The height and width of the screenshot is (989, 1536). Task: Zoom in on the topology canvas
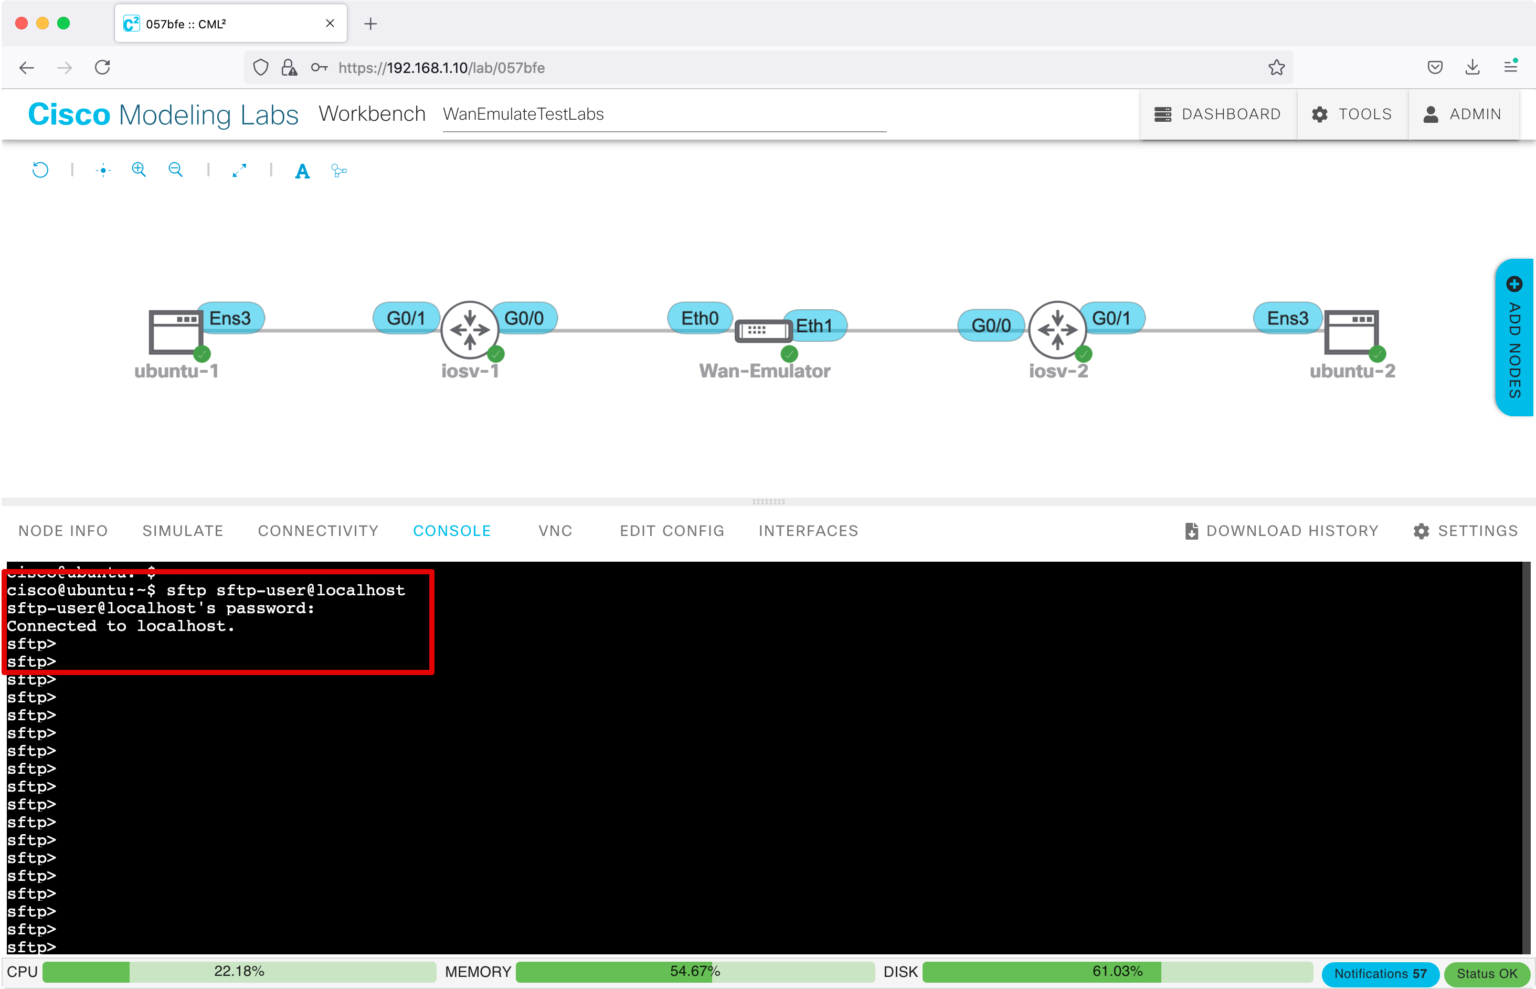pos(139,170)
